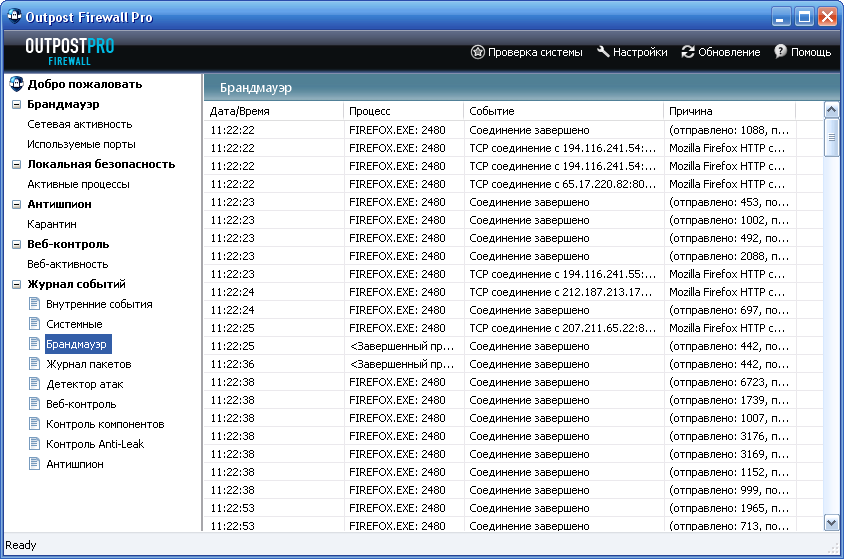This screenshot has width=844, height=559.
Task: Select row with отправлено: 1088
Action: point(513,130)
